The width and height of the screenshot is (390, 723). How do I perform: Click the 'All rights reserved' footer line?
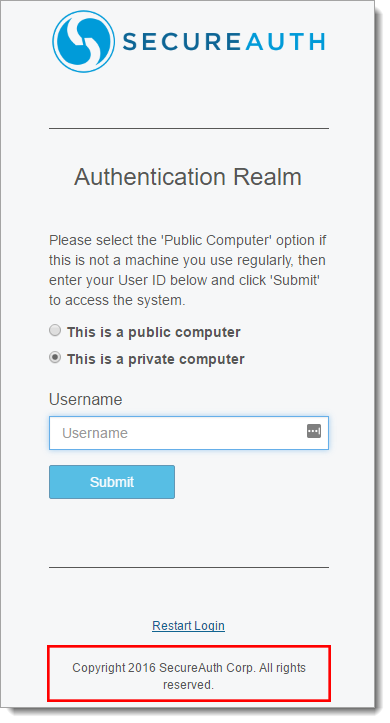click(189, 676)
